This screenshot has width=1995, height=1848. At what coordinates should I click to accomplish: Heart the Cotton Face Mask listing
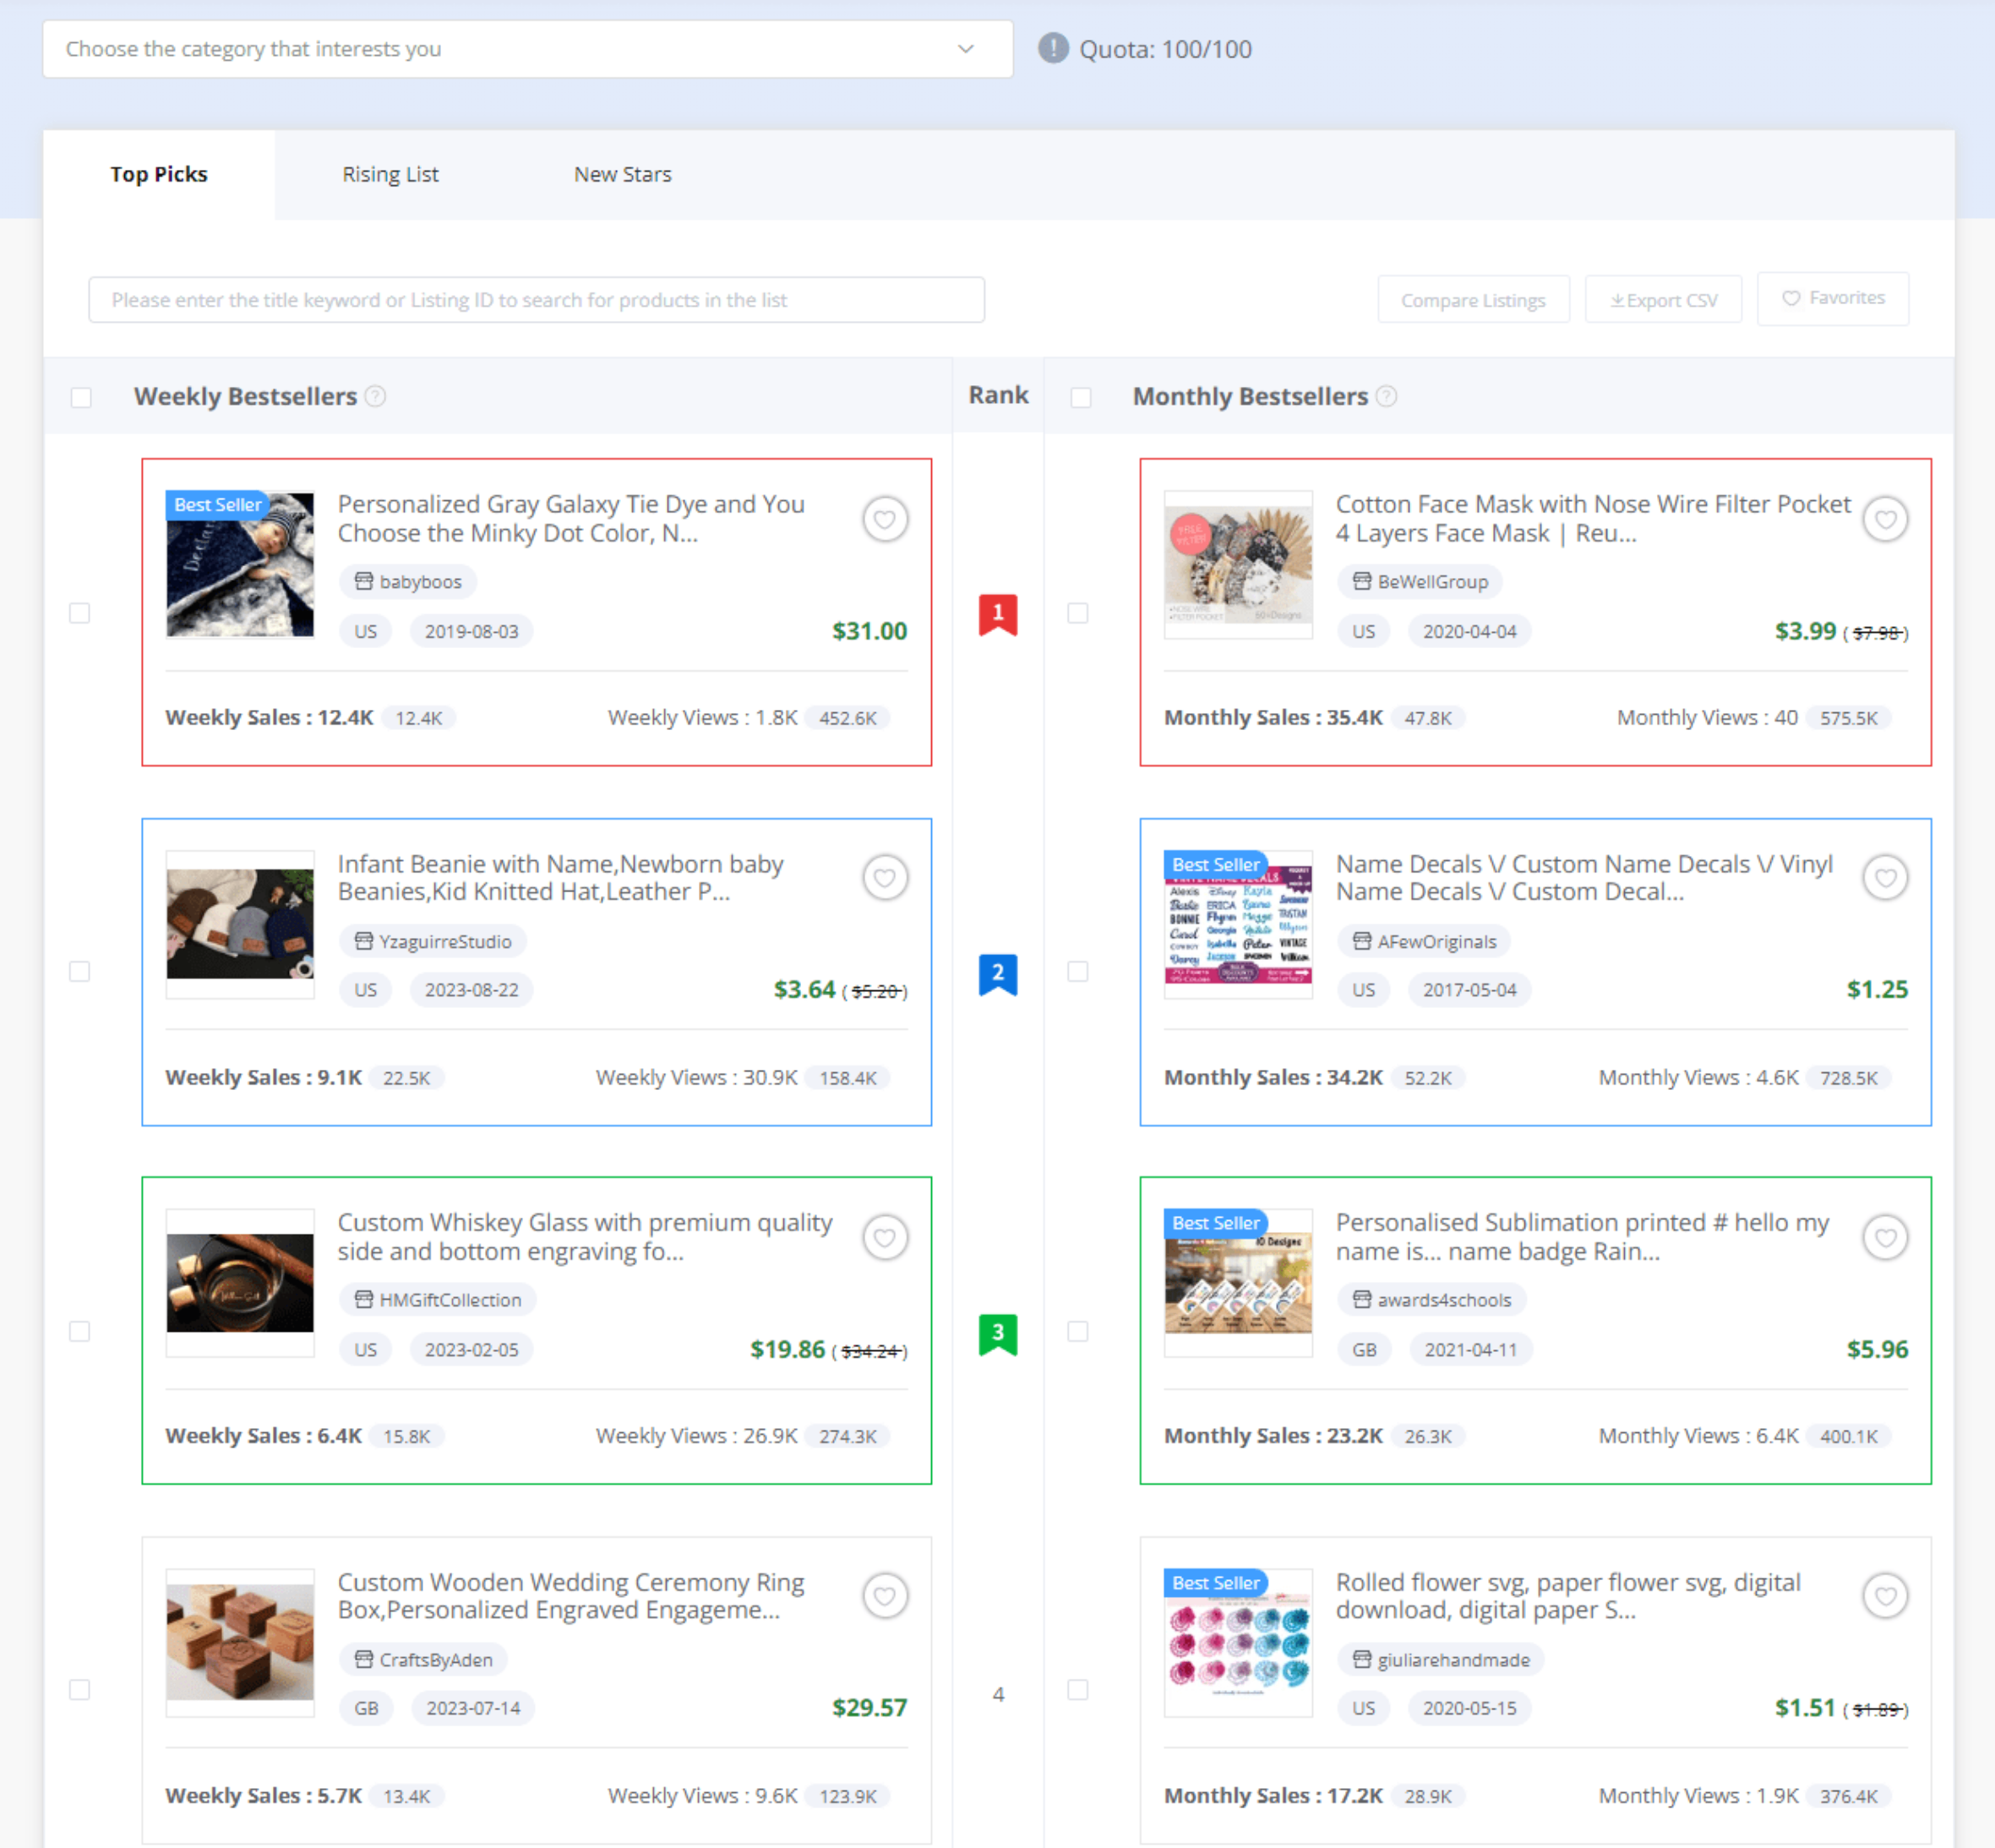click(1884, 519)
